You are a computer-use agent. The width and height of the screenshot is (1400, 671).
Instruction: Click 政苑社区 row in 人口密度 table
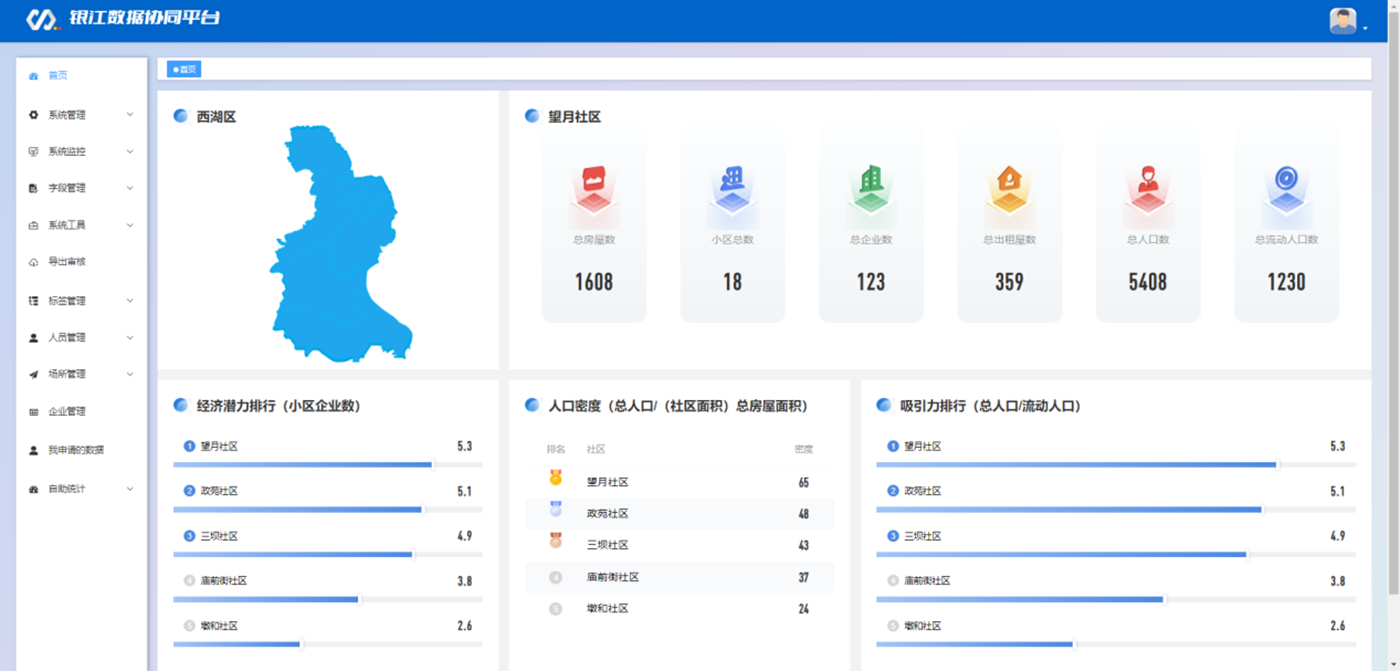679,514
